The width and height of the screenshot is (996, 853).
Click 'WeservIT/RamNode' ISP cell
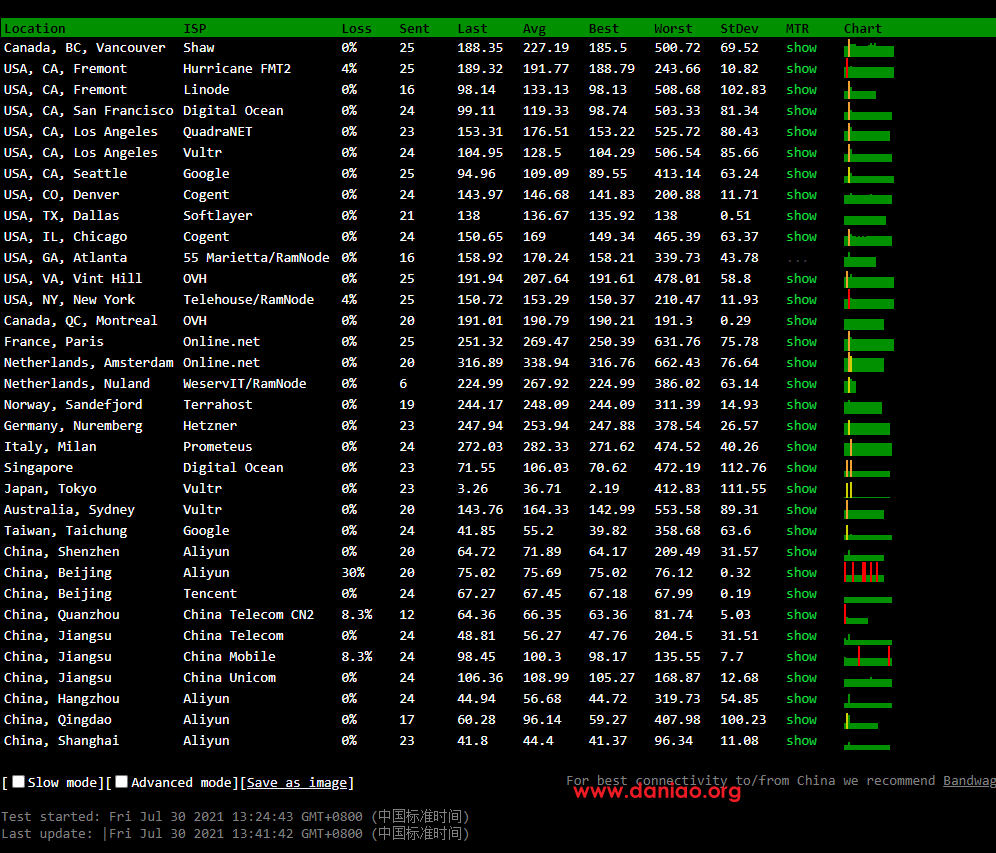[245, 384]
